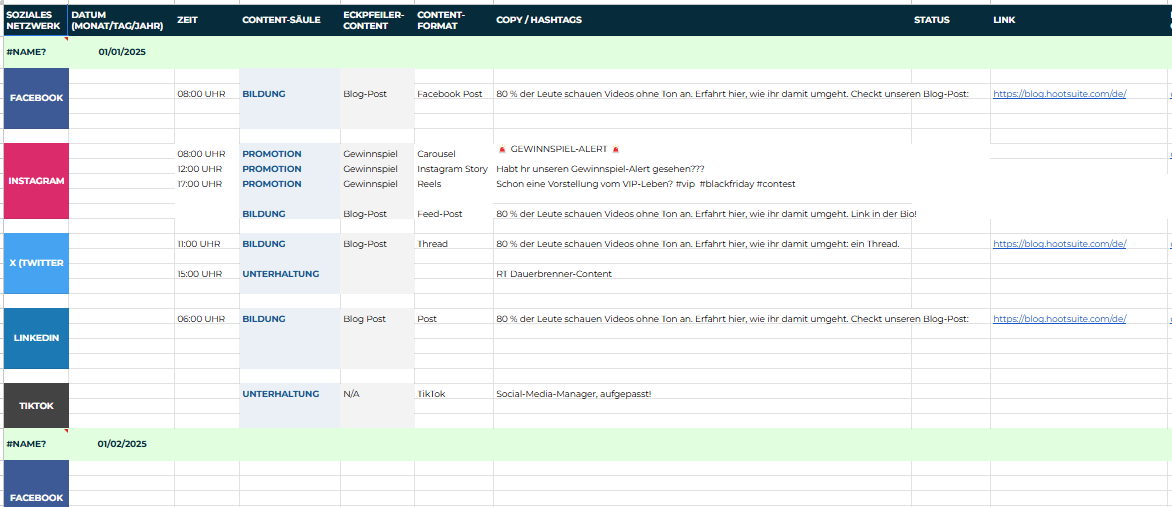
Task: Select PROMOTION in the Carousel row
Action: (x=272, y=154)
